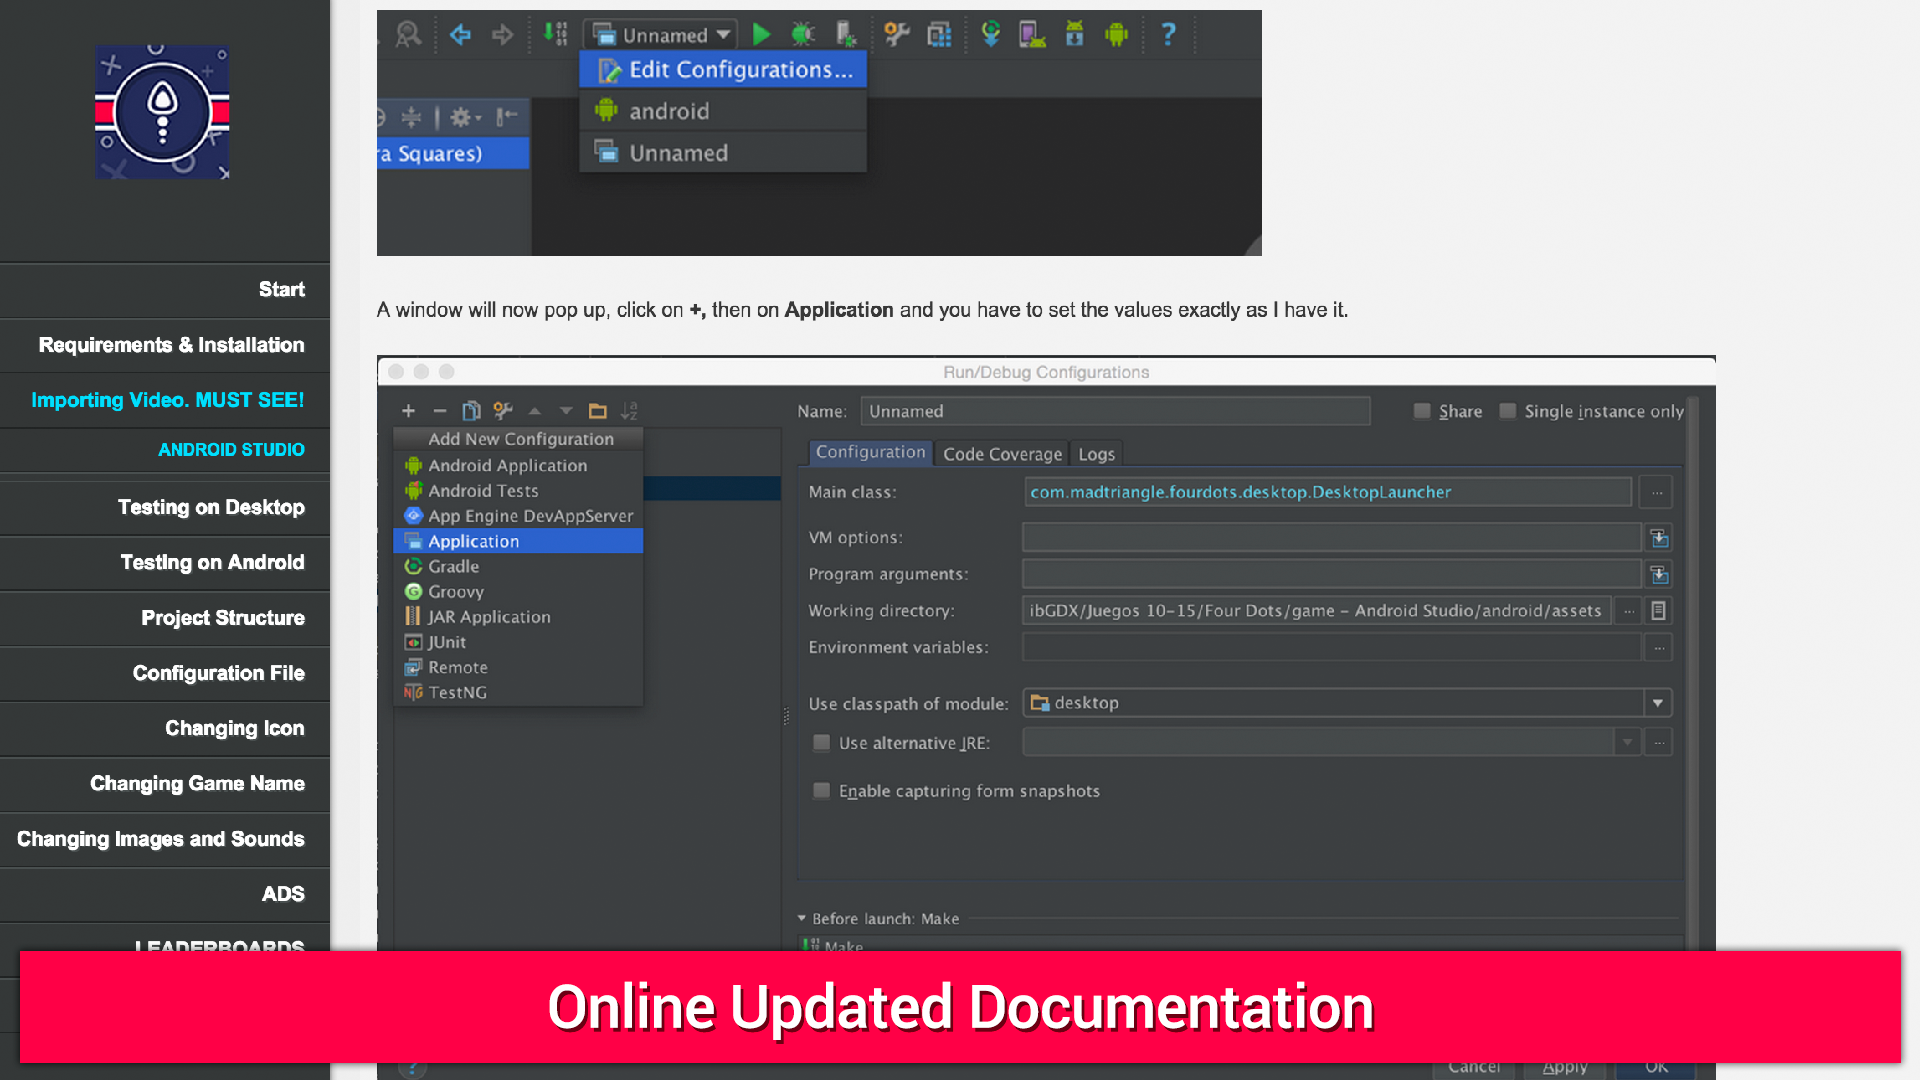1920x1080 pixels.
Task: Select Application from Add New Configuration list
Action: [x=518, y=541]
